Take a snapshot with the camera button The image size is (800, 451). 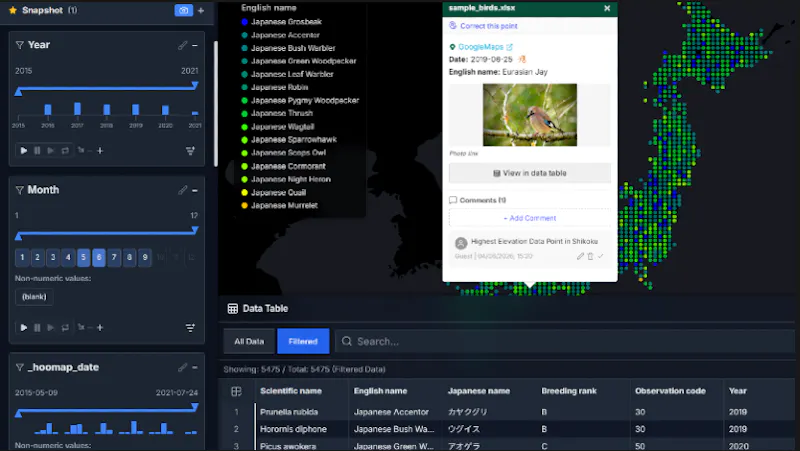click(184, 10)
